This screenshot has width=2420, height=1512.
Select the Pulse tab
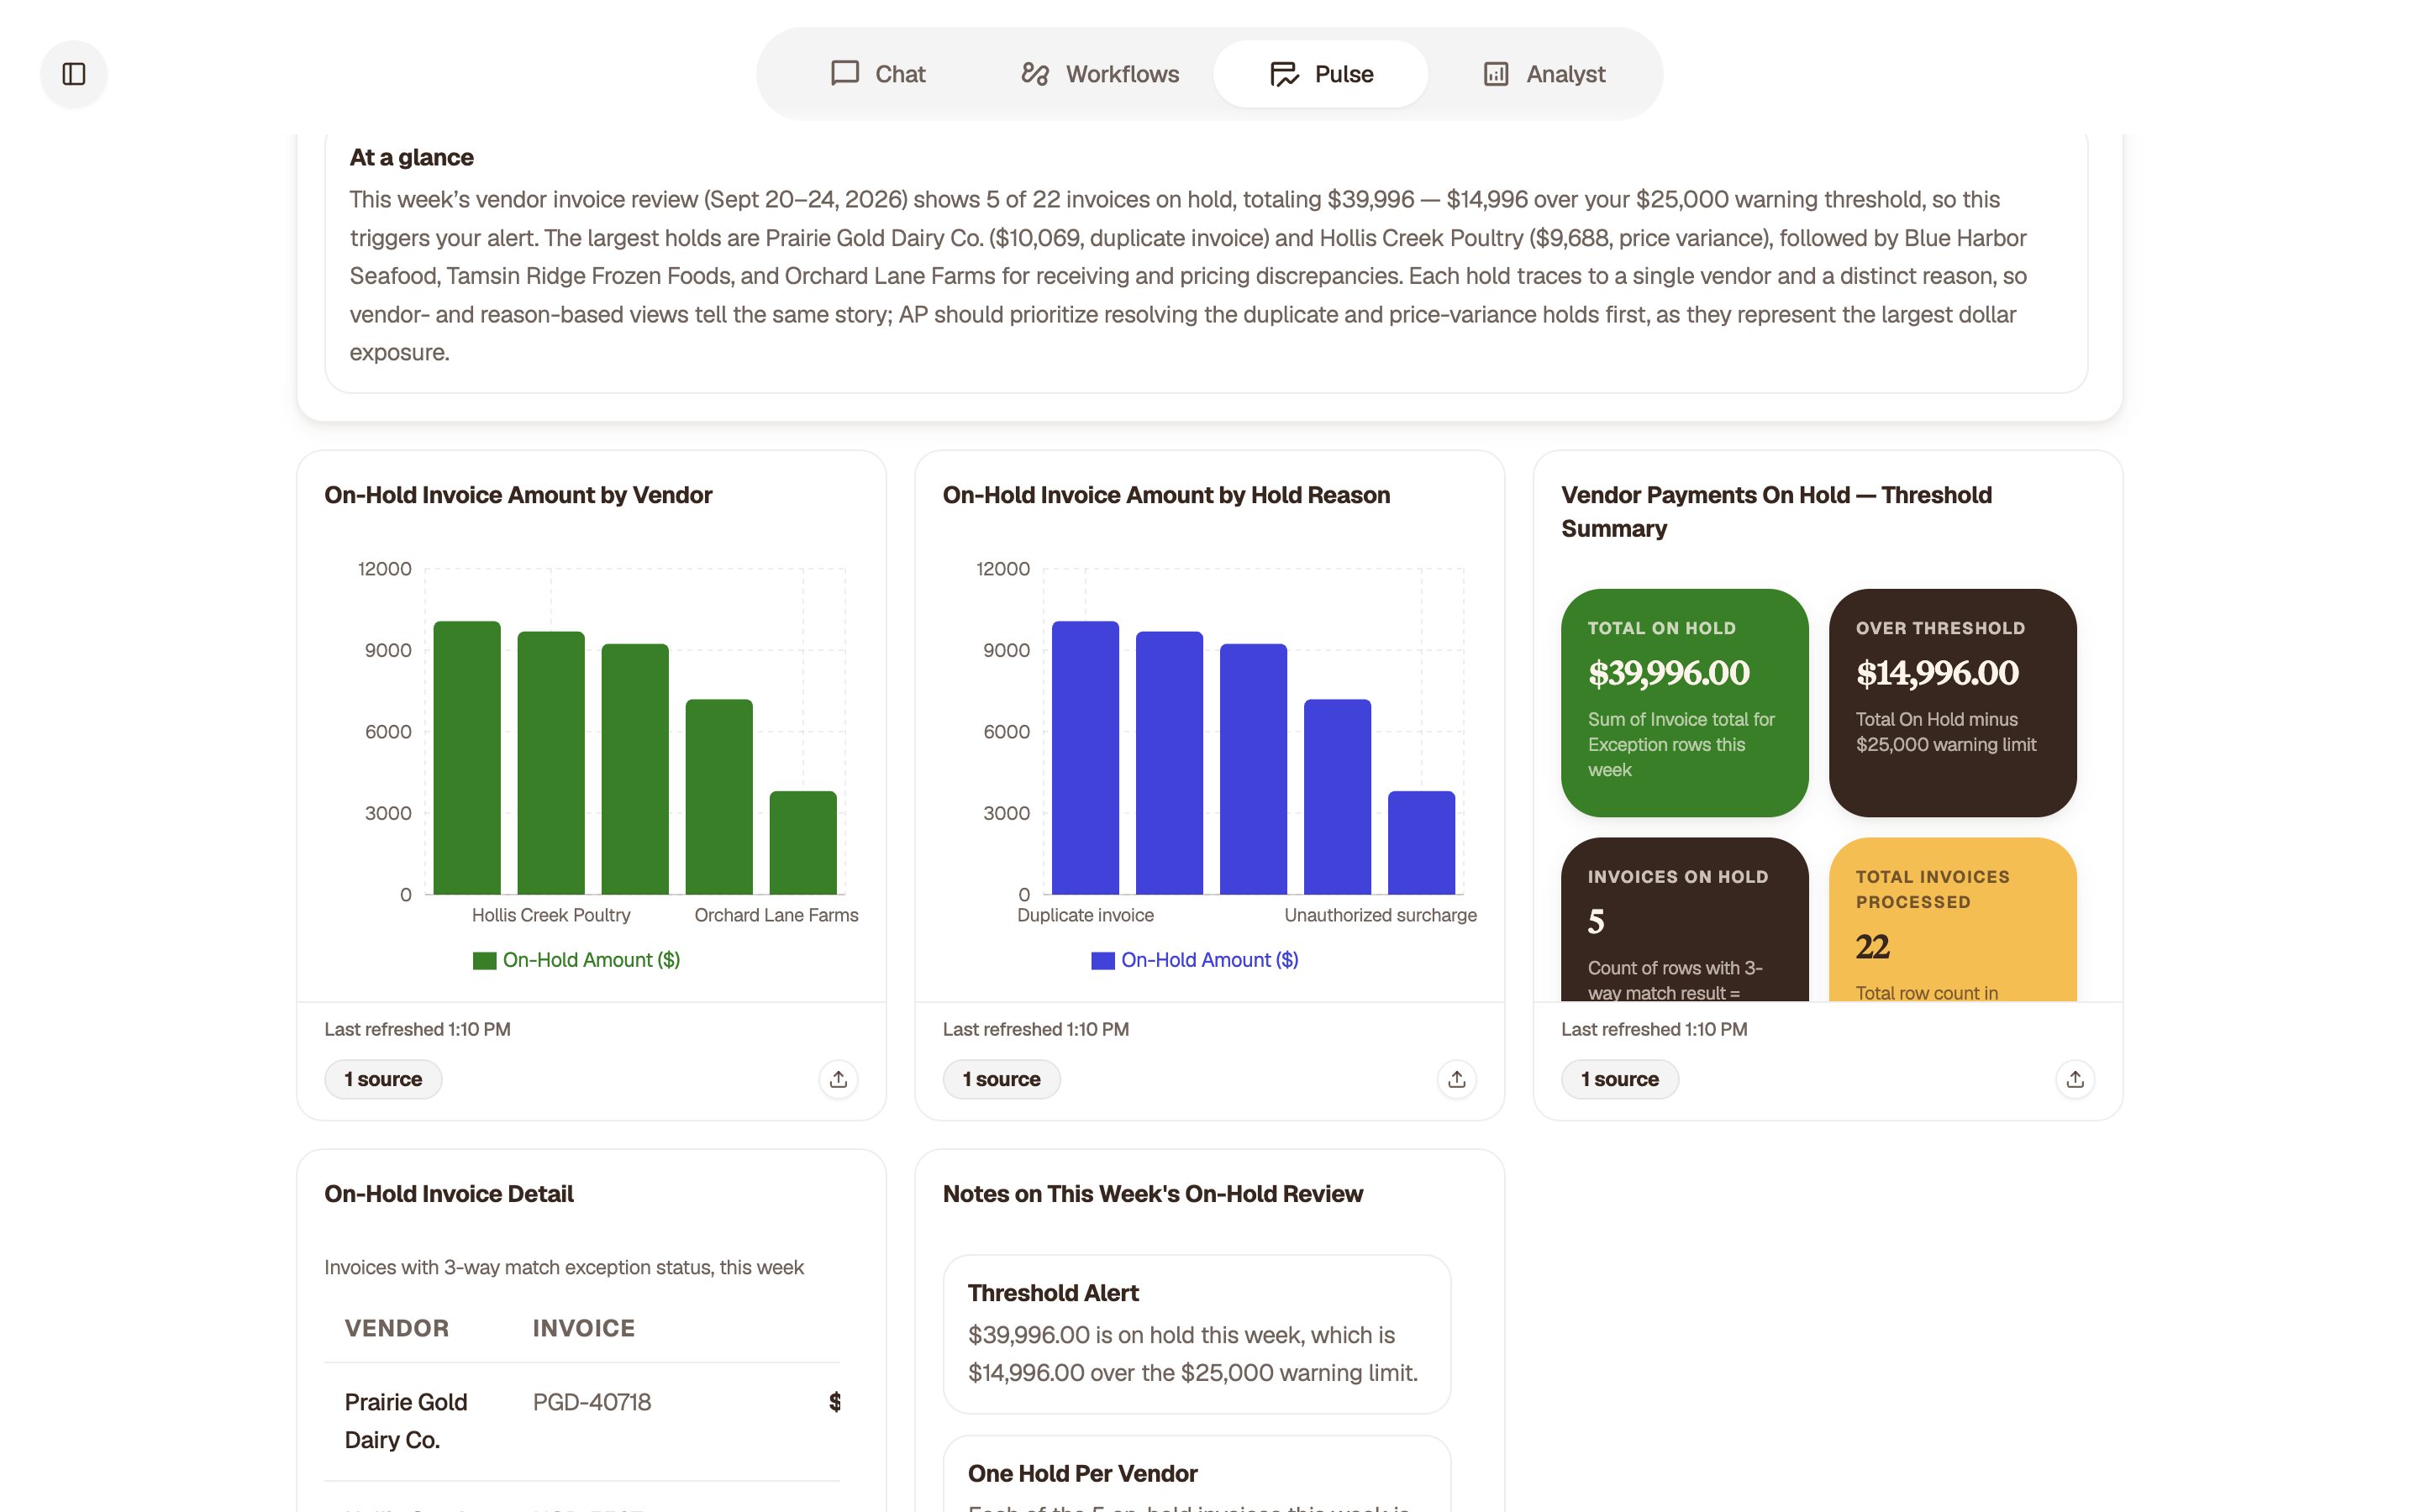1321,74
